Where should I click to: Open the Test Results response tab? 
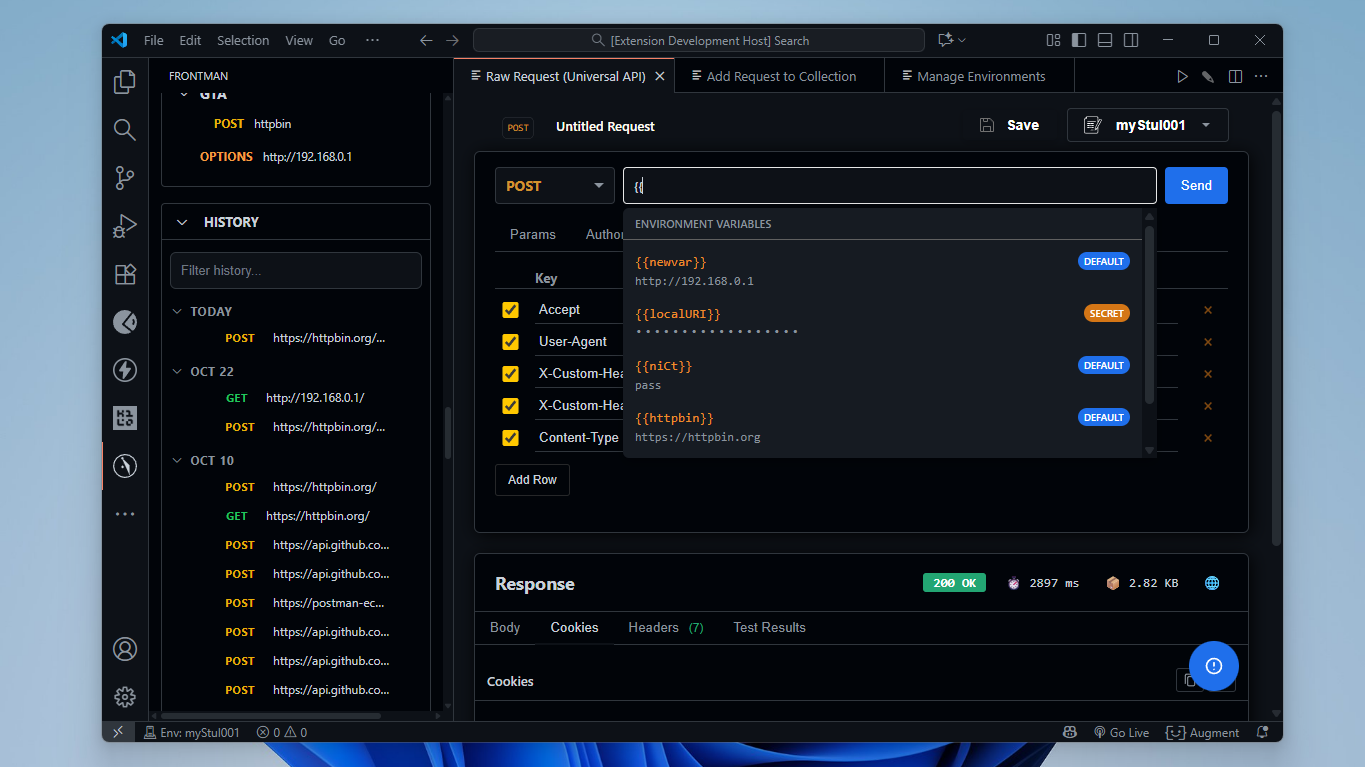(769, 627)
